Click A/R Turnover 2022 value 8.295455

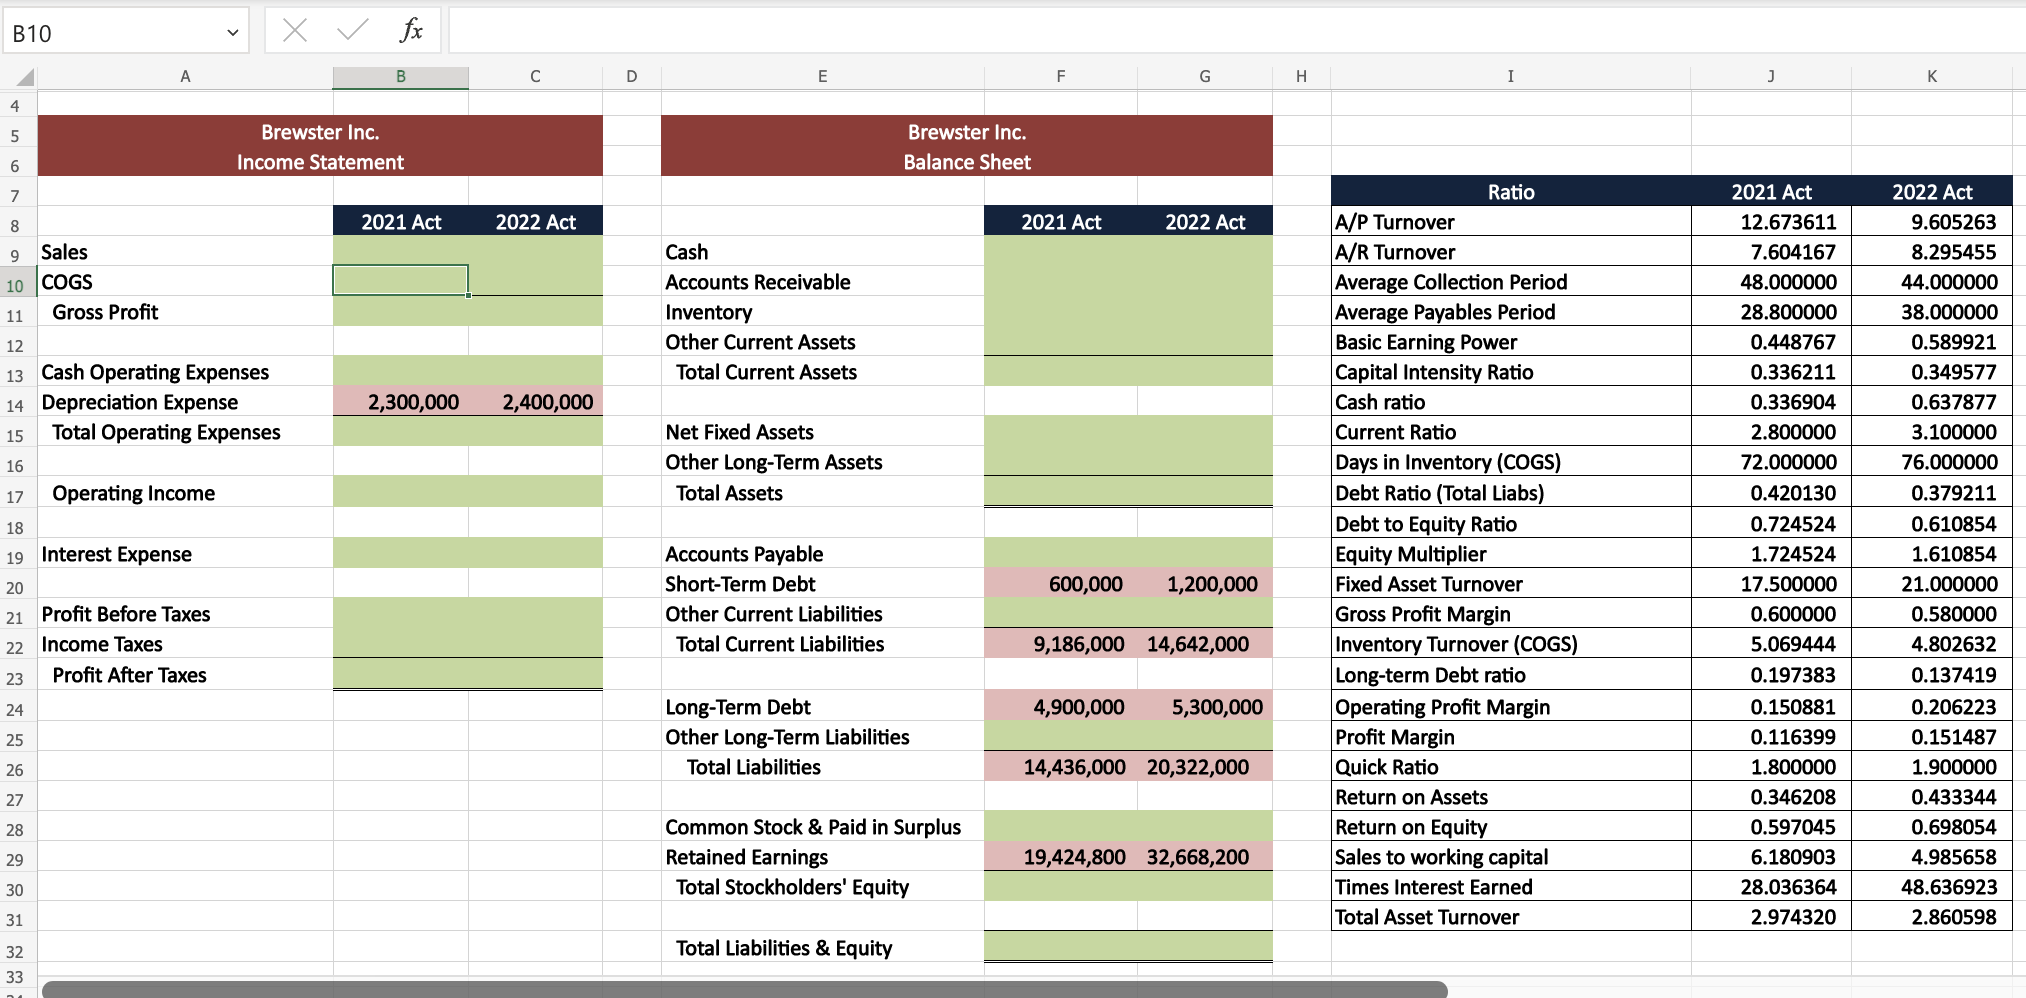(x=1931, y=252)
